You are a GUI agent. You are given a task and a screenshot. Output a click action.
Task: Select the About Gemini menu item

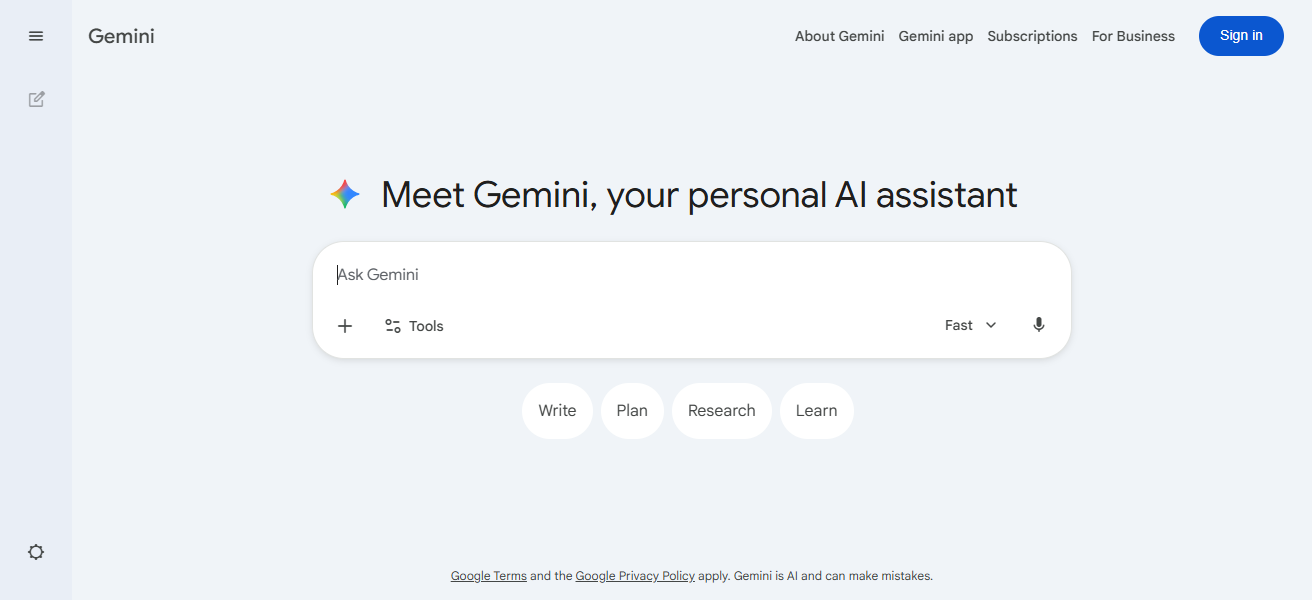840,36
